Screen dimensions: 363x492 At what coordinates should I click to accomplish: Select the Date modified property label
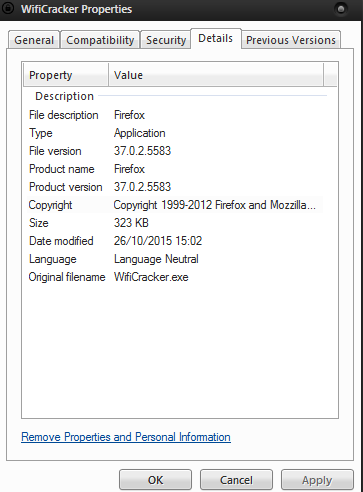(61, 241)
